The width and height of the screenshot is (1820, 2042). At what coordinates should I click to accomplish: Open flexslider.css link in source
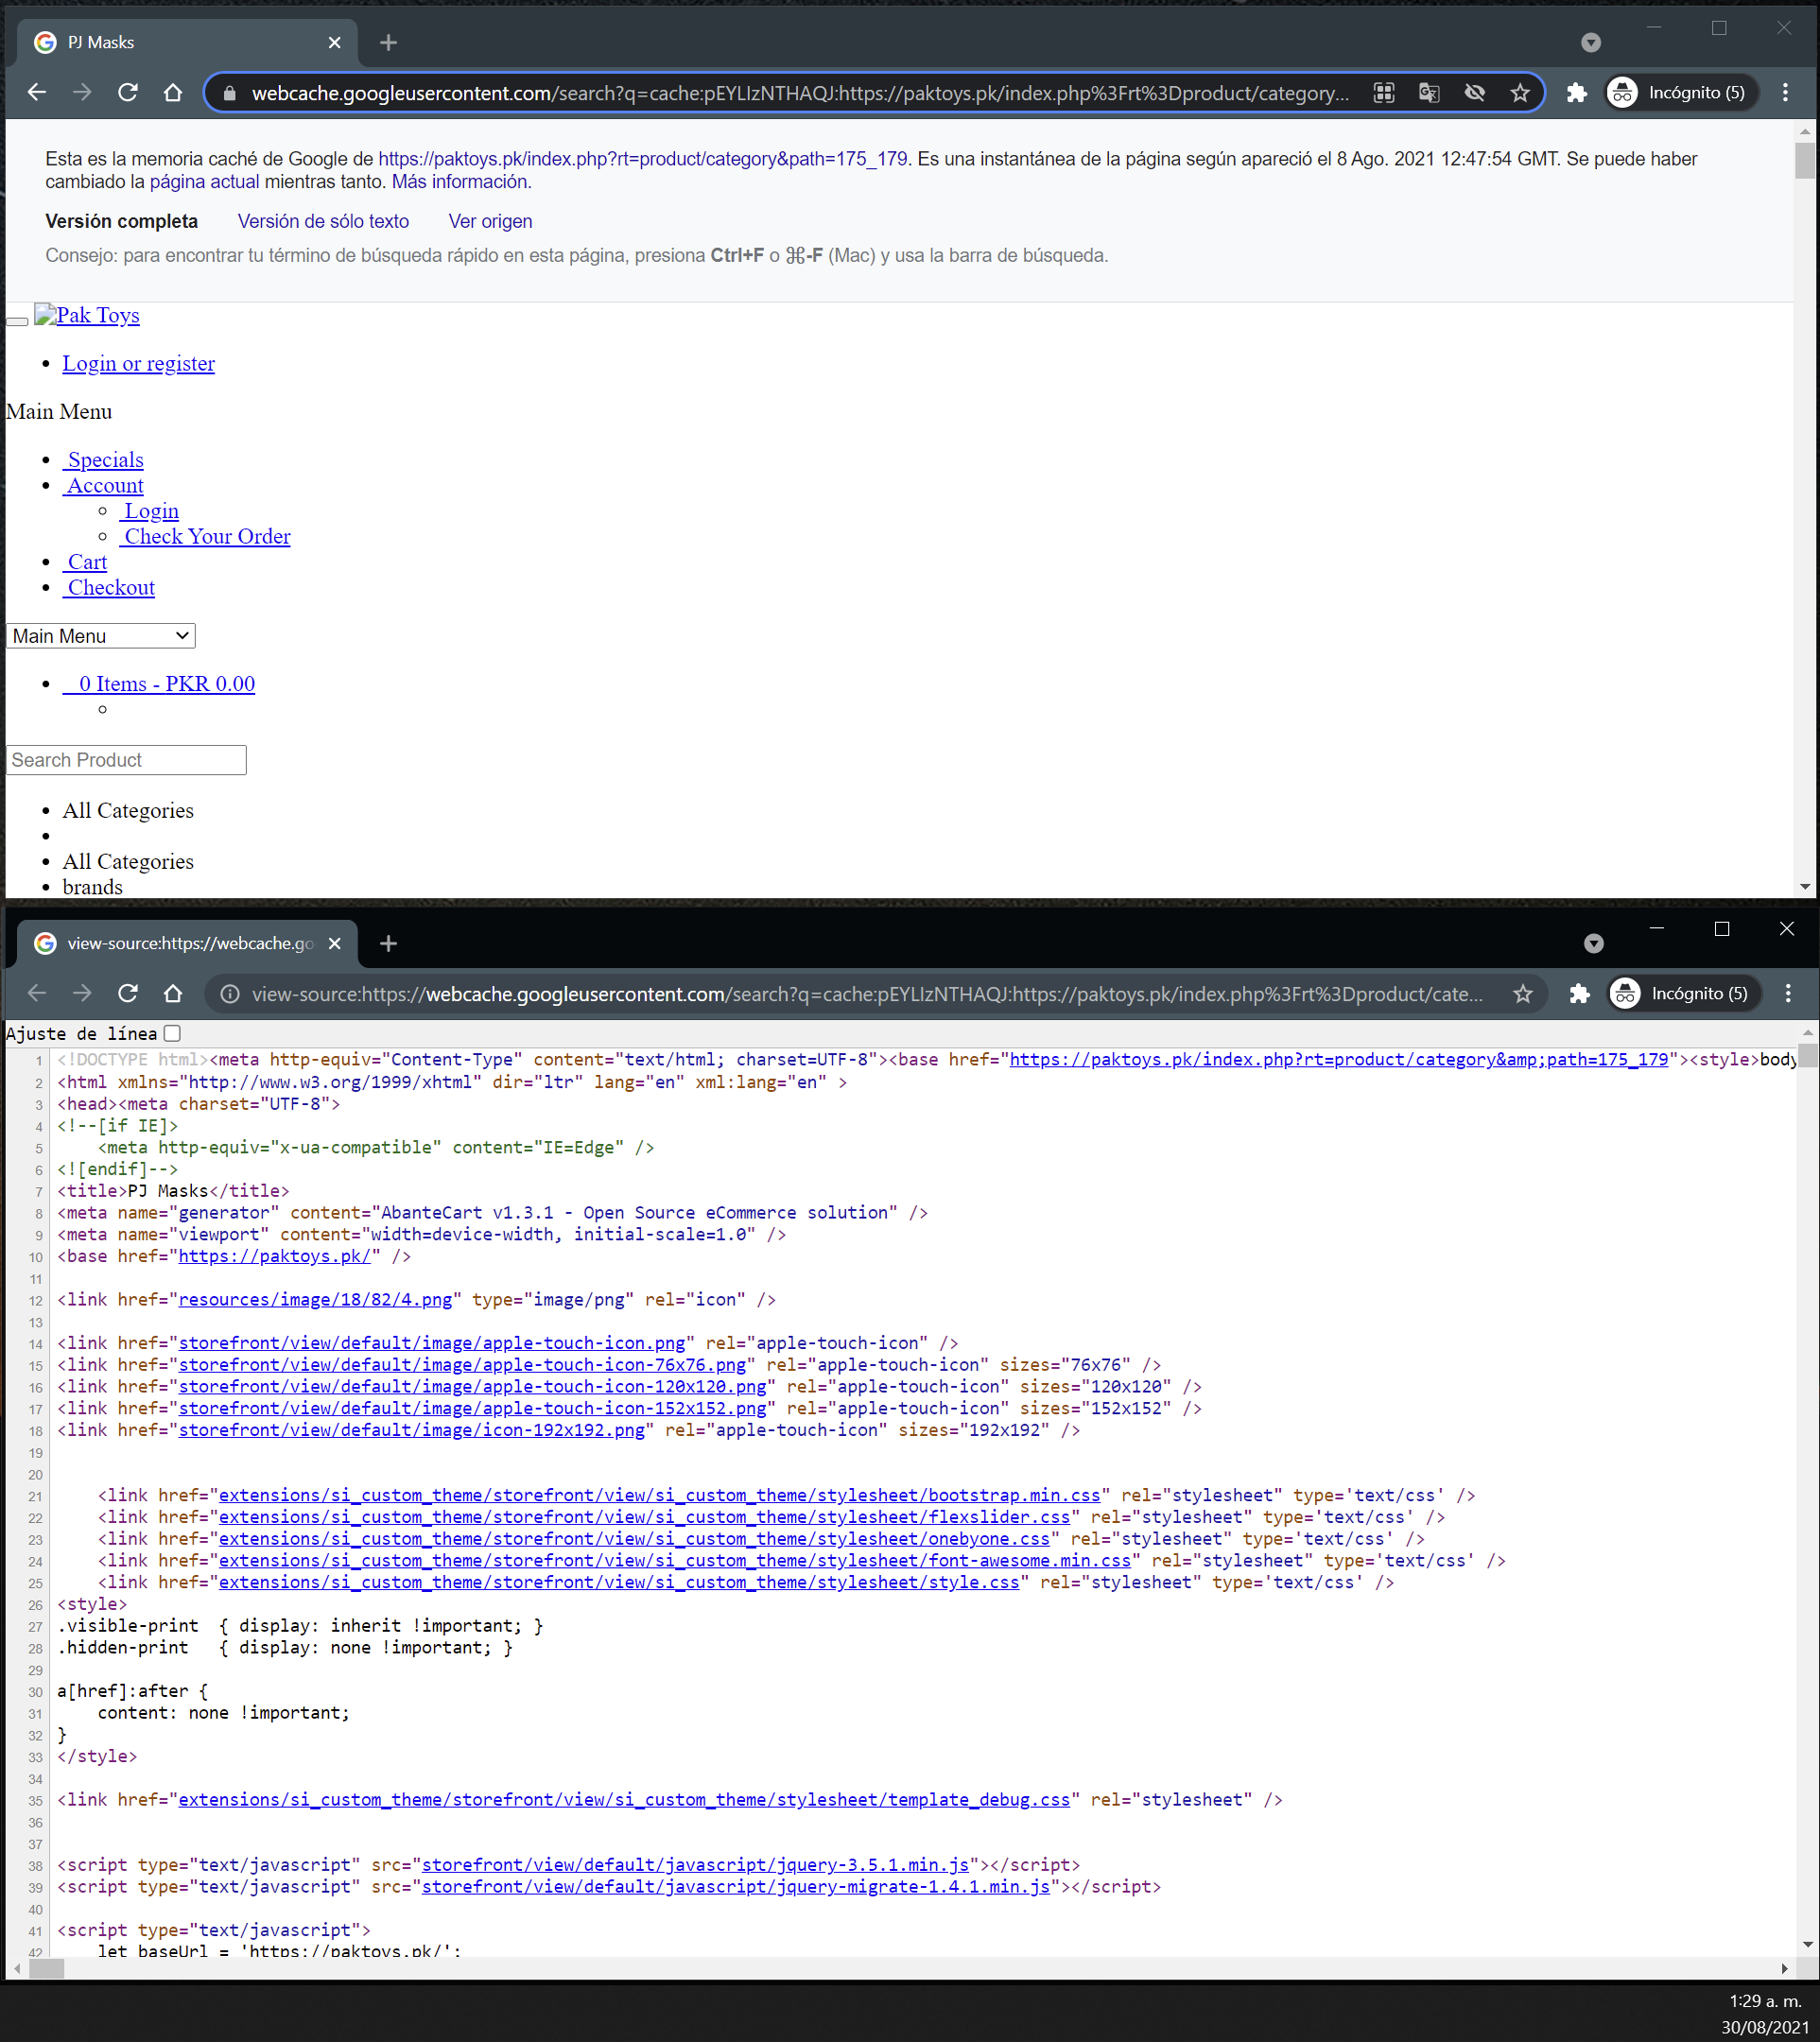tap(644, 1517)
